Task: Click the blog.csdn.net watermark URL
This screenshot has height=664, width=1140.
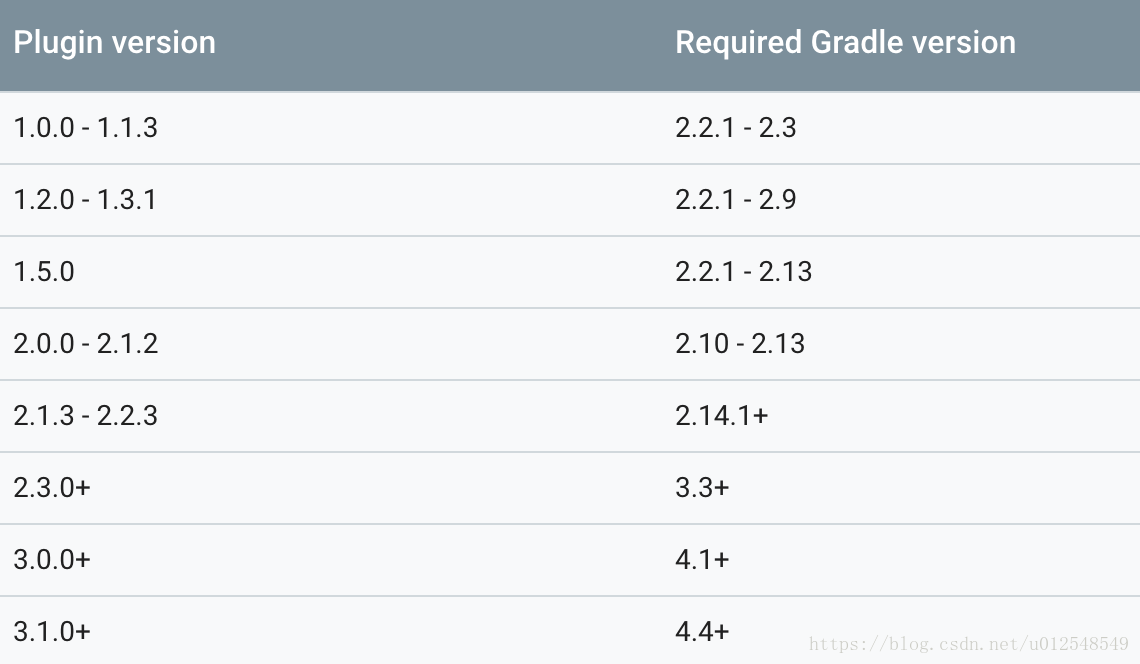Action: tap(968, 644)
